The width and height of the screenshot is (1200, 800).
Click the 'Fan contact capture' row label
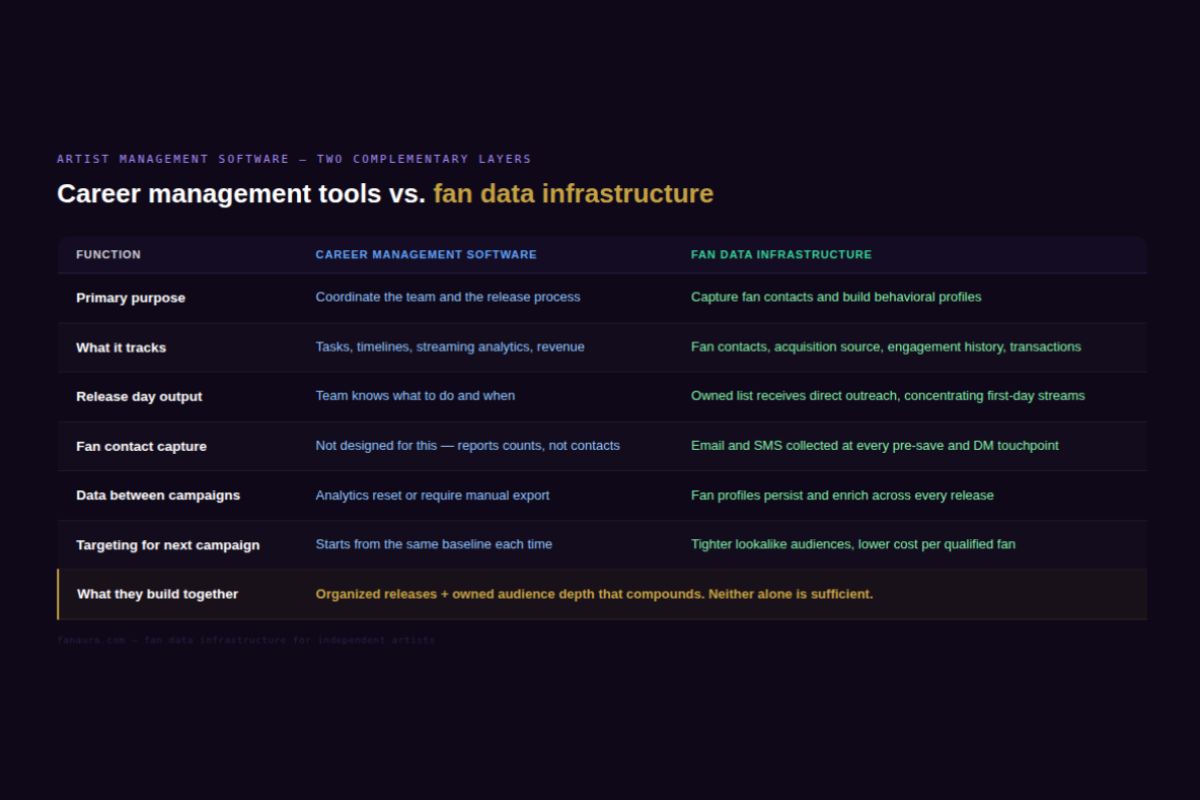(141, 447)
